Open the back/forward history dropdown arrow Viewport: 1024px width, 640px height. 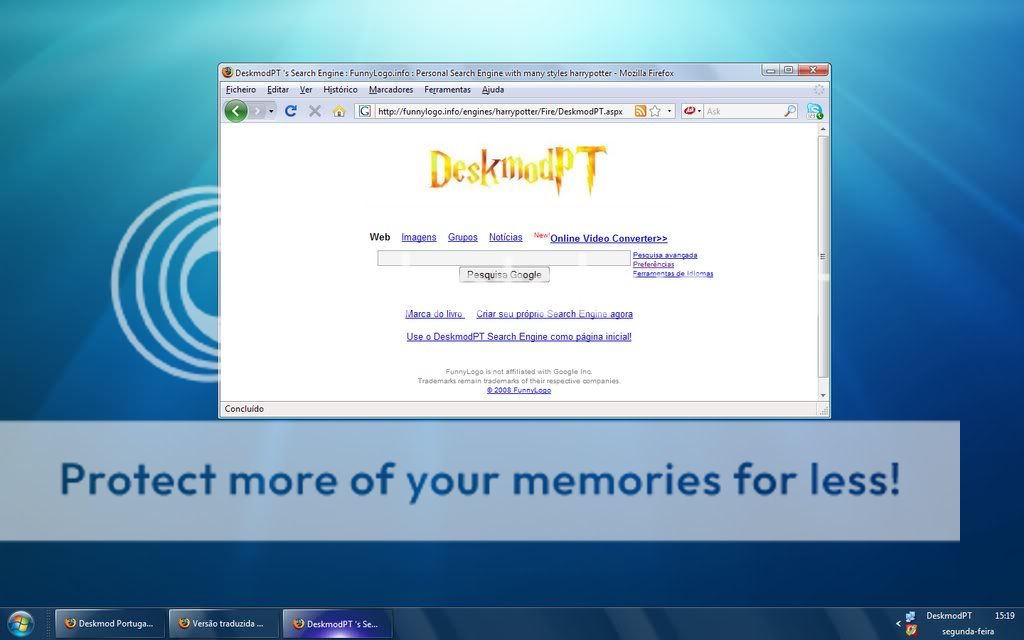click(x=271, y=111)
